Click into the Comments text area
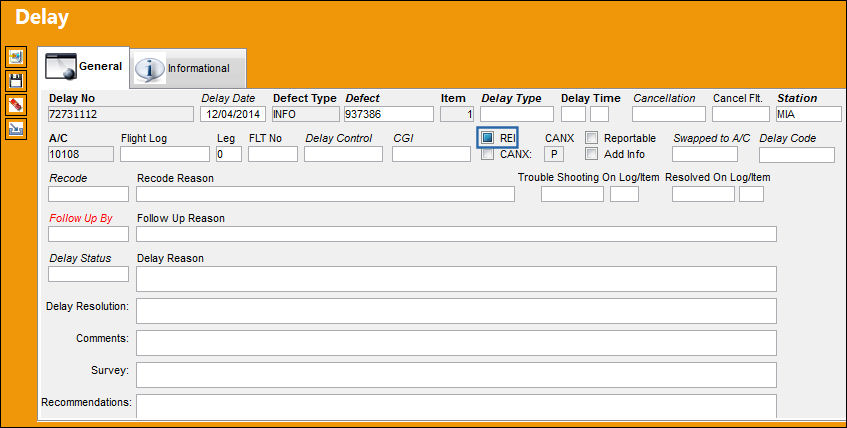The image size is (847, 428). 456,343
